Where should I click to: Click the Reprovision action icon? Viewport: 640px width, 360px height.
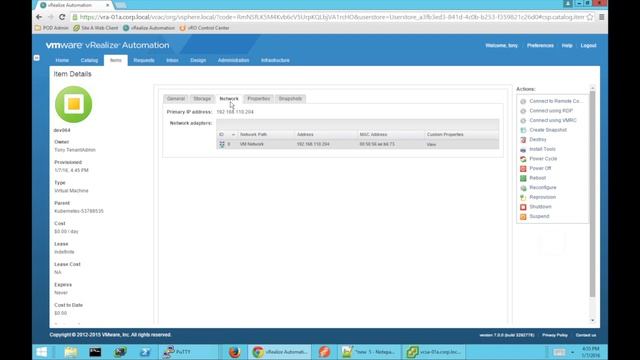523,197
